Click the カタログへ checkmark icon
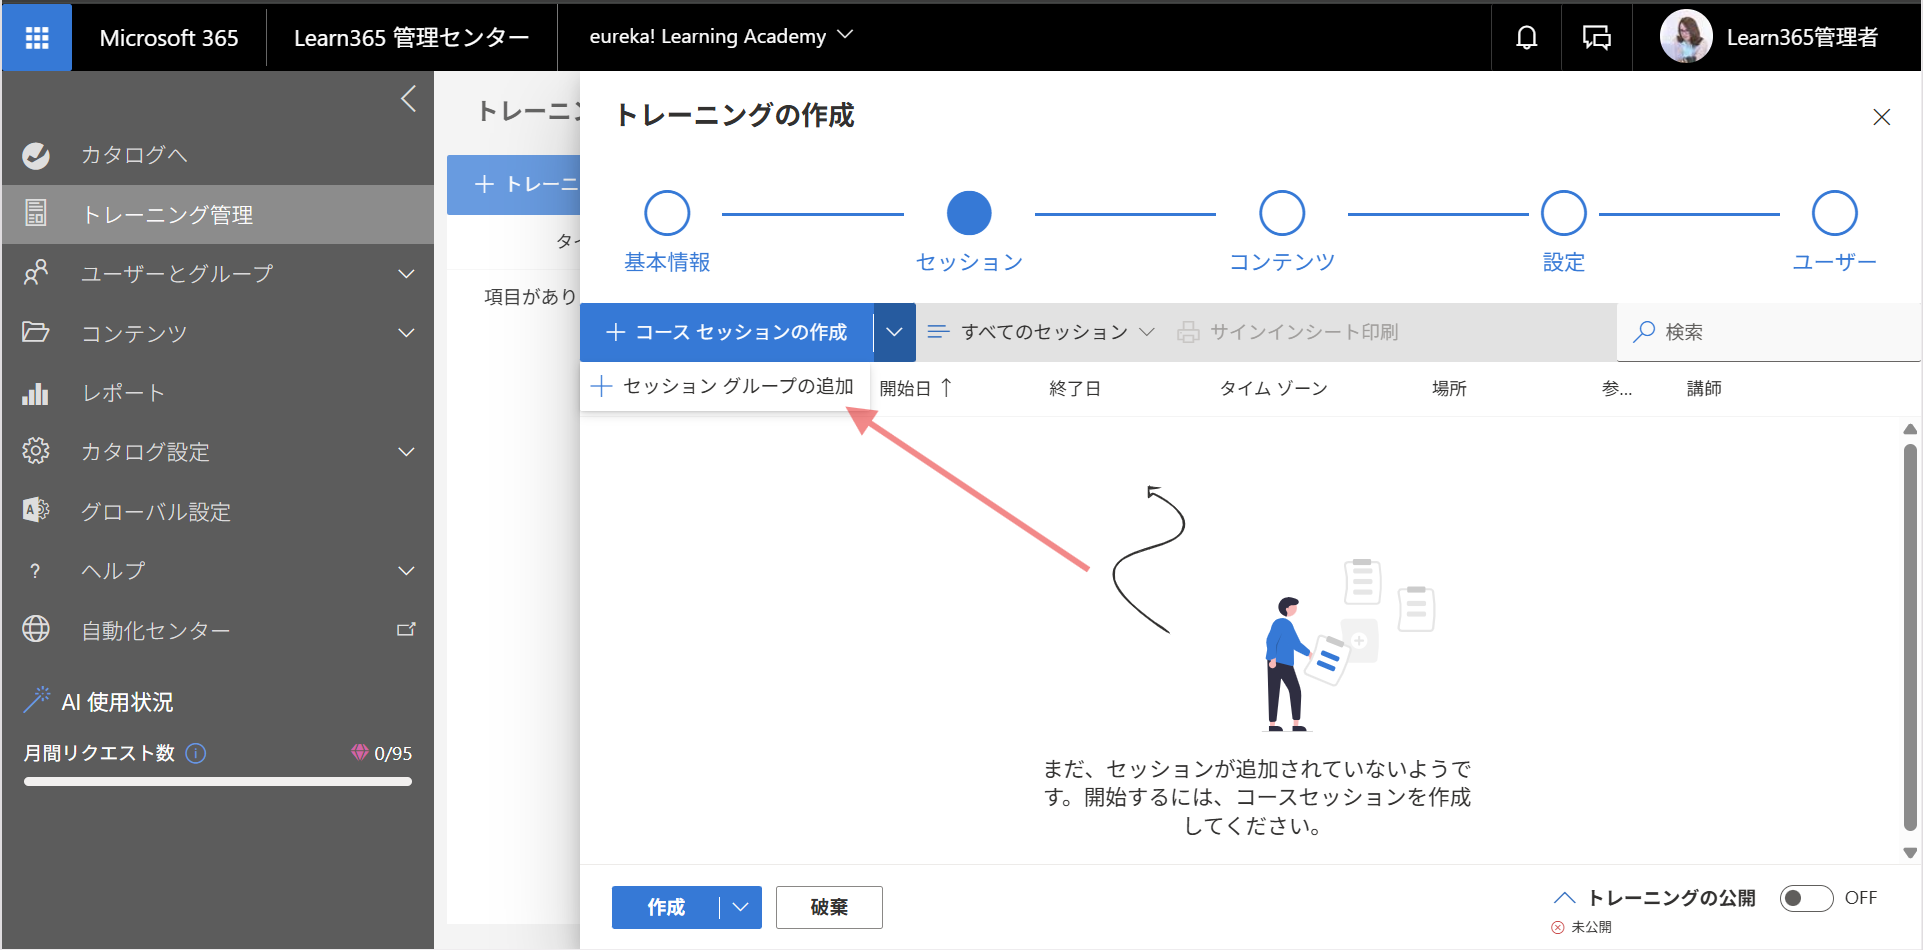 tap(36, 155)
